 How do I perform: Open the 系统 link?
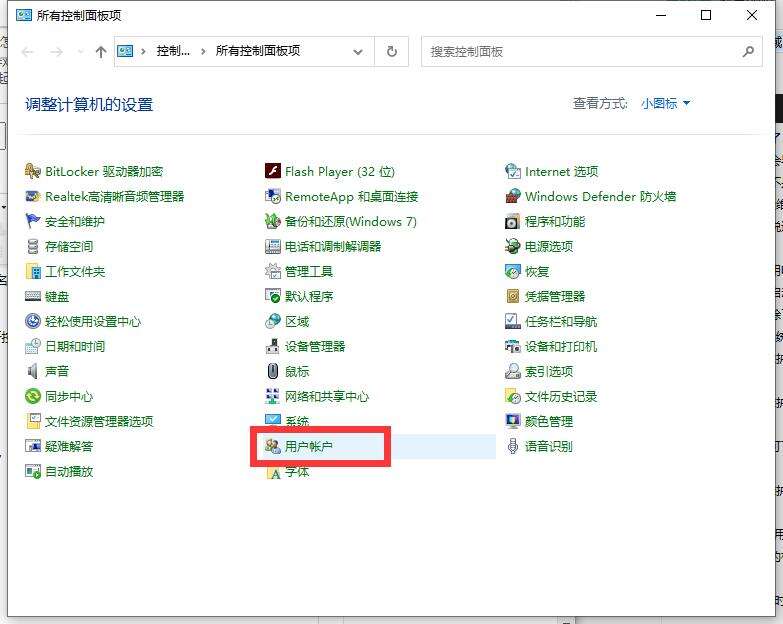297,421
